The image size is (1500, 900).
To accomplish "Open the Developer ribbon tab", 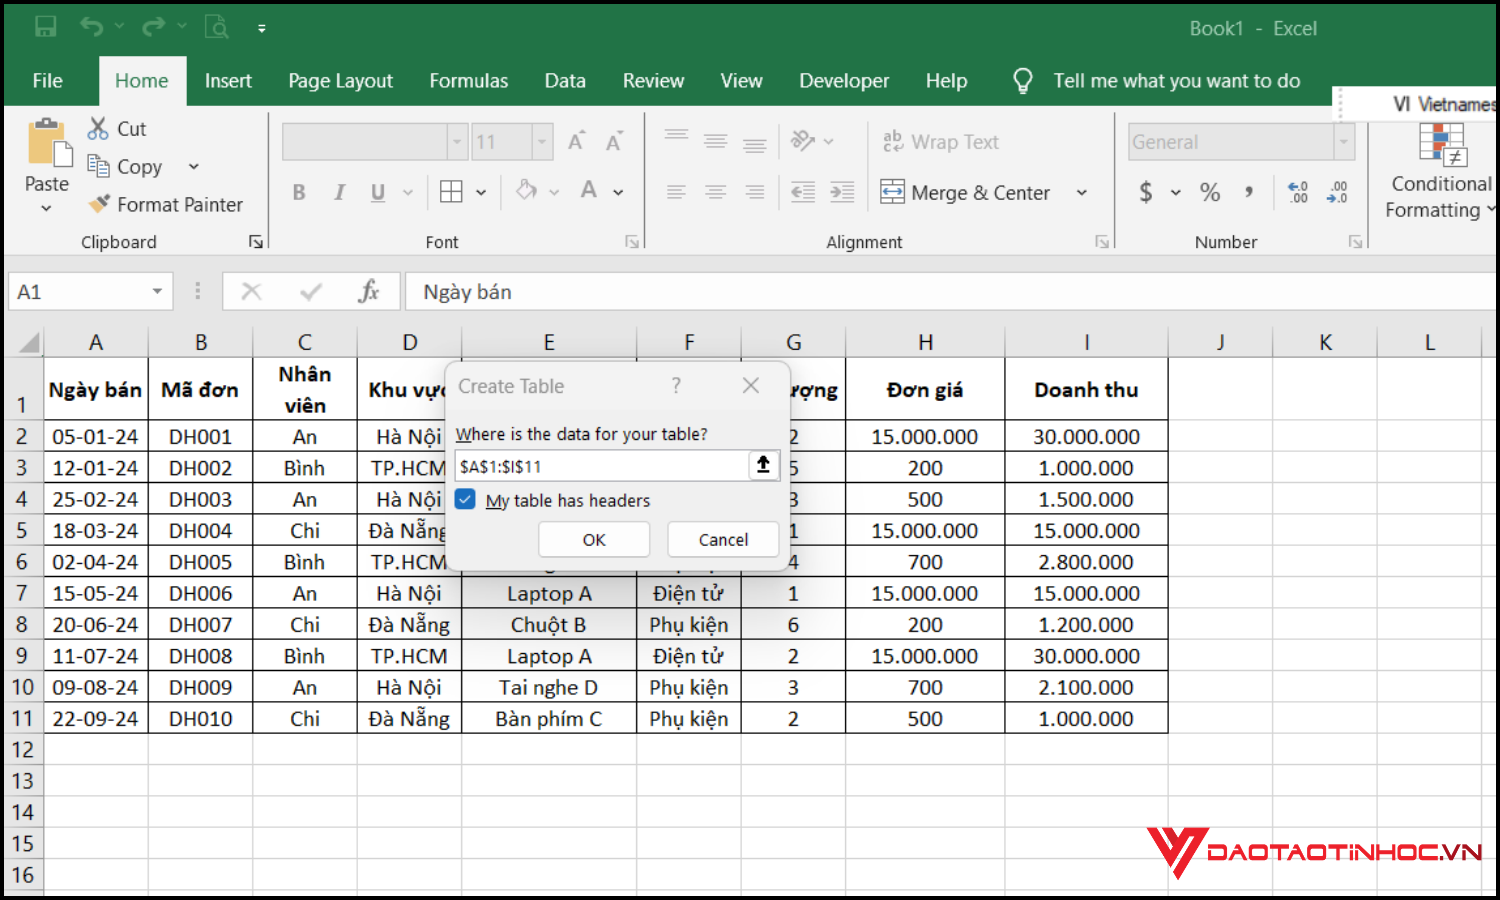I will [x=843, y=80].
